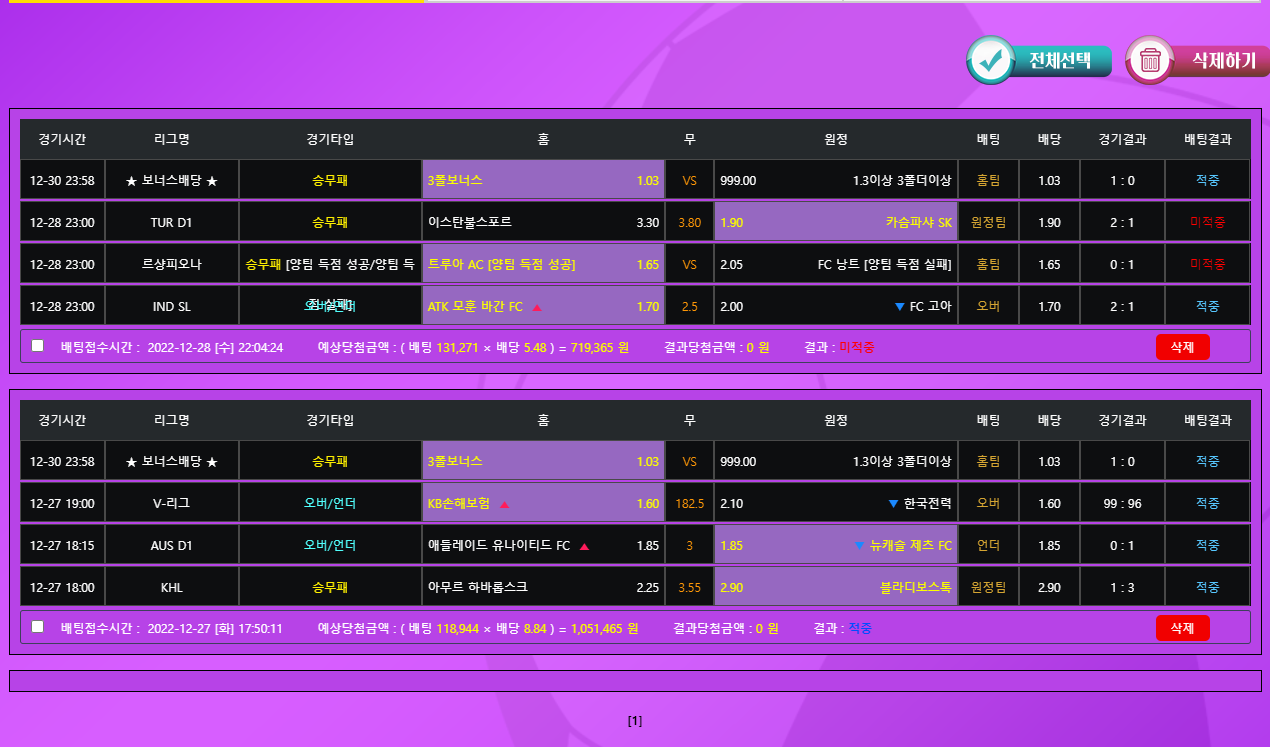Click the 이스탄불스포르 home odds cell
This screenshot has width=1270, height=747.
(543, 222)
